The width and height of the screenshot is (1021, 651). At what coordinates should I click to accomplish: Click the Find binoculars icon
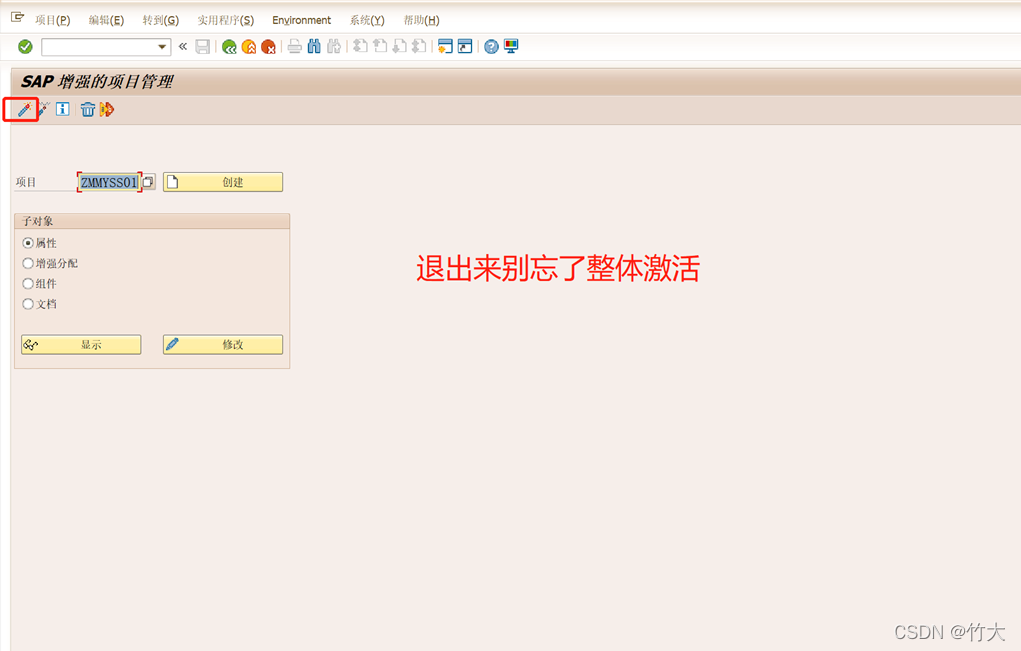[314, 46]
